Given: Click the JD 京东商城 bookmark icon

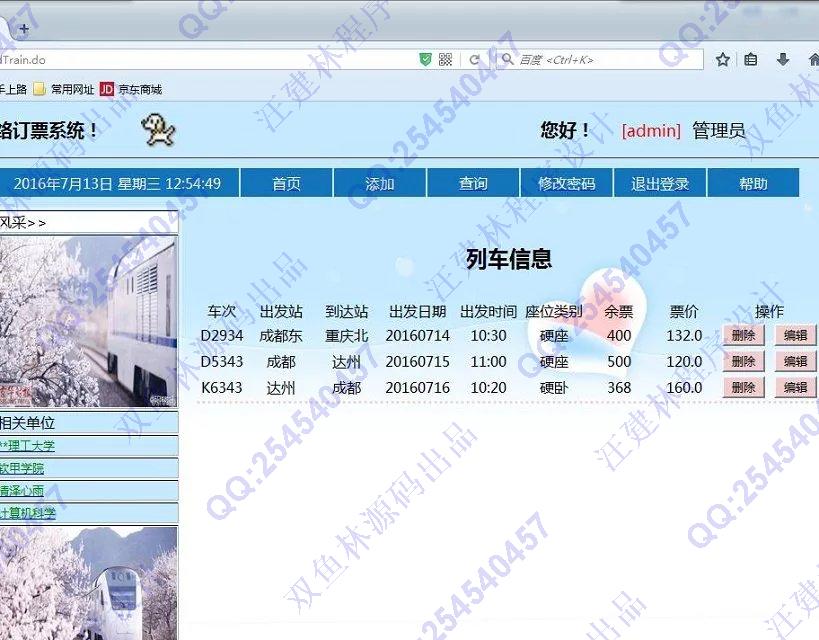Looking at the screenshot, I should [x=107, y=89].
